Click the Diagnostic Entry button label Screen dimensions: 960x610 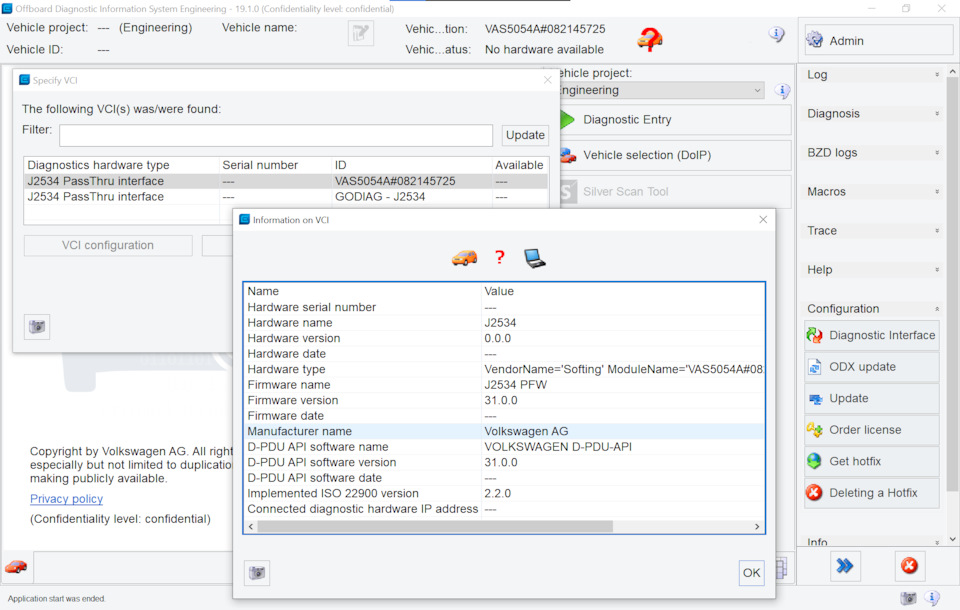[627, 120]
